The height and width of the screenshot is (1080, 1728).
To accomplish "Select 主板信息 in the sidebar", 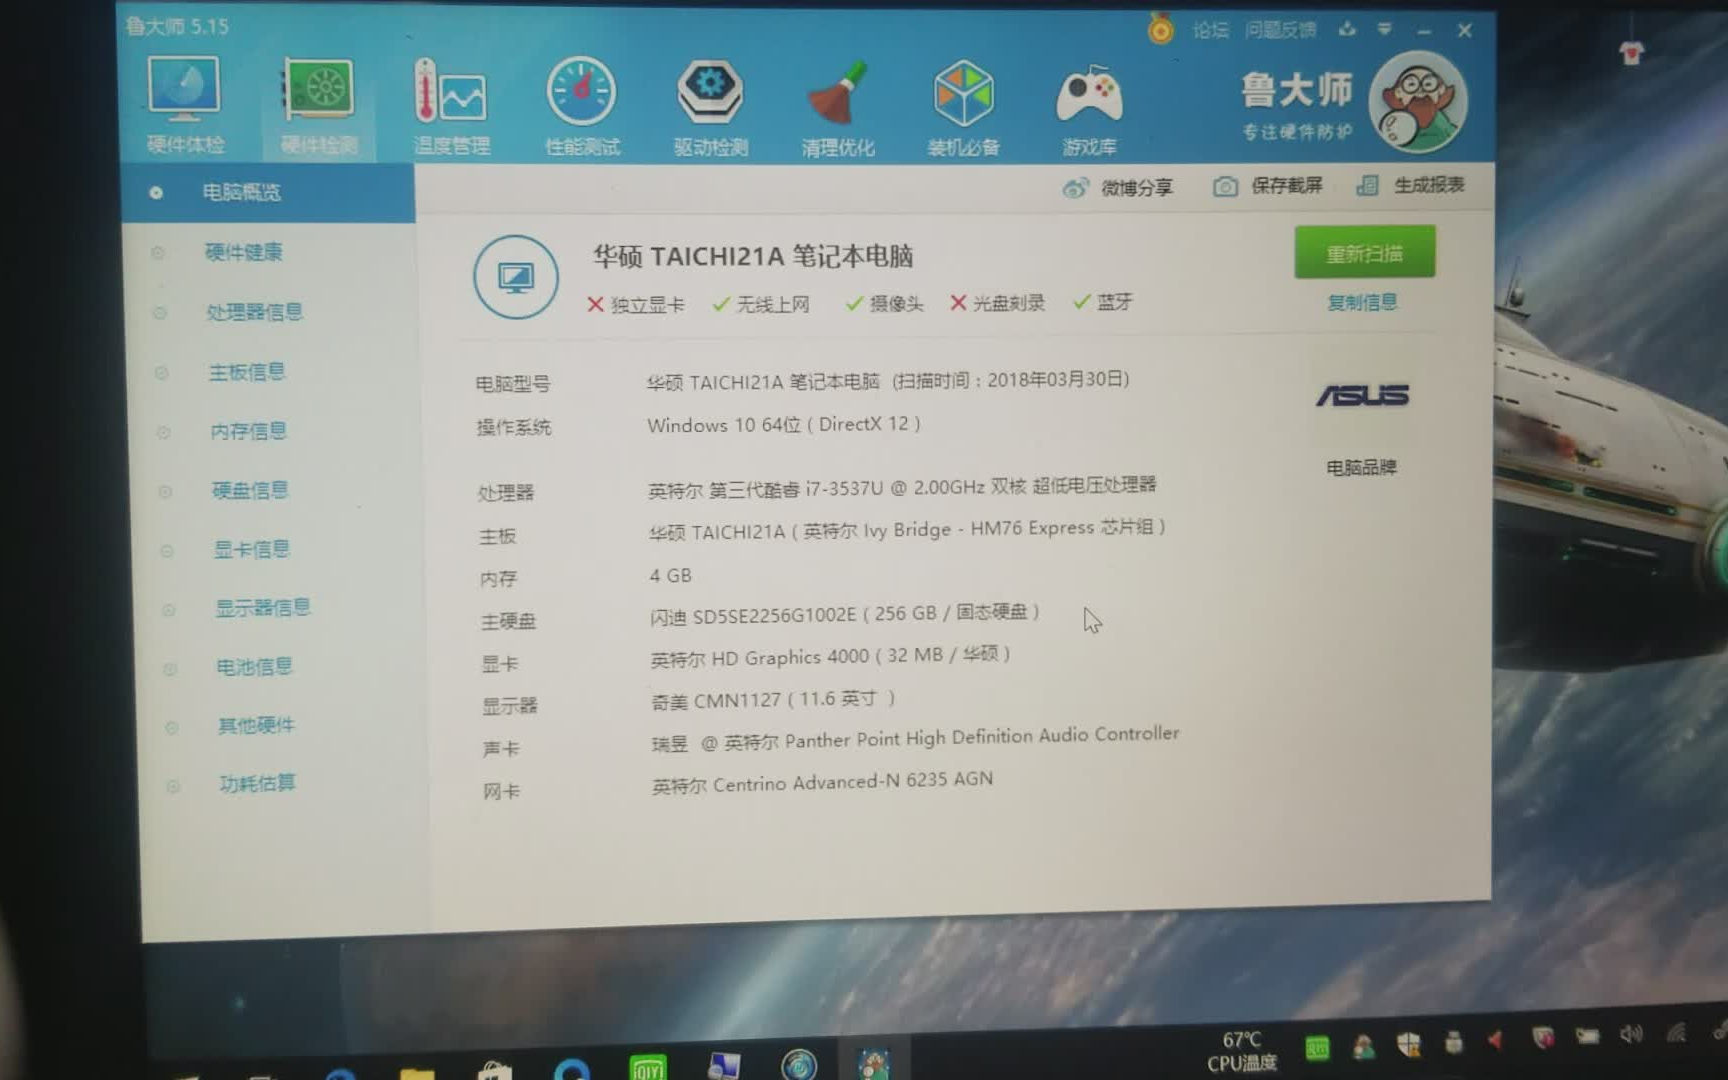I will click(x=247, y=372).
